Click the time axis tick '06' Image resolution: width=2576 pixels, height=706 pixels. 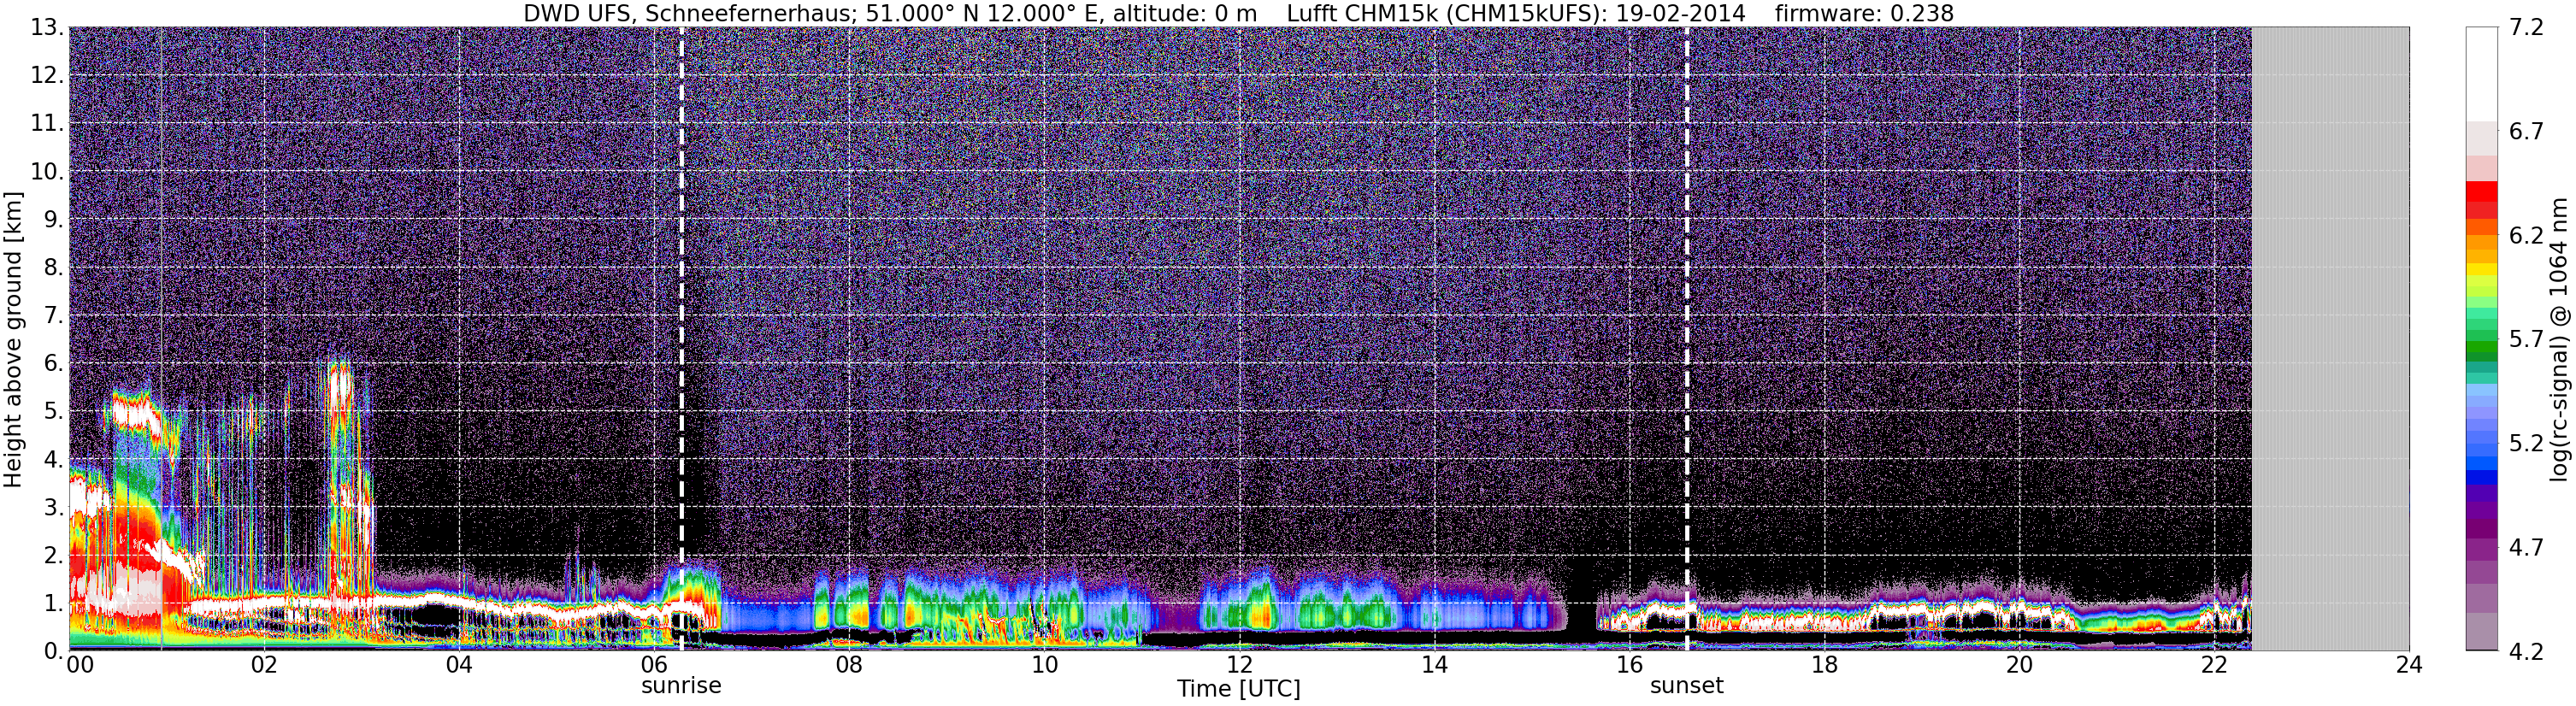coord(653,665)
